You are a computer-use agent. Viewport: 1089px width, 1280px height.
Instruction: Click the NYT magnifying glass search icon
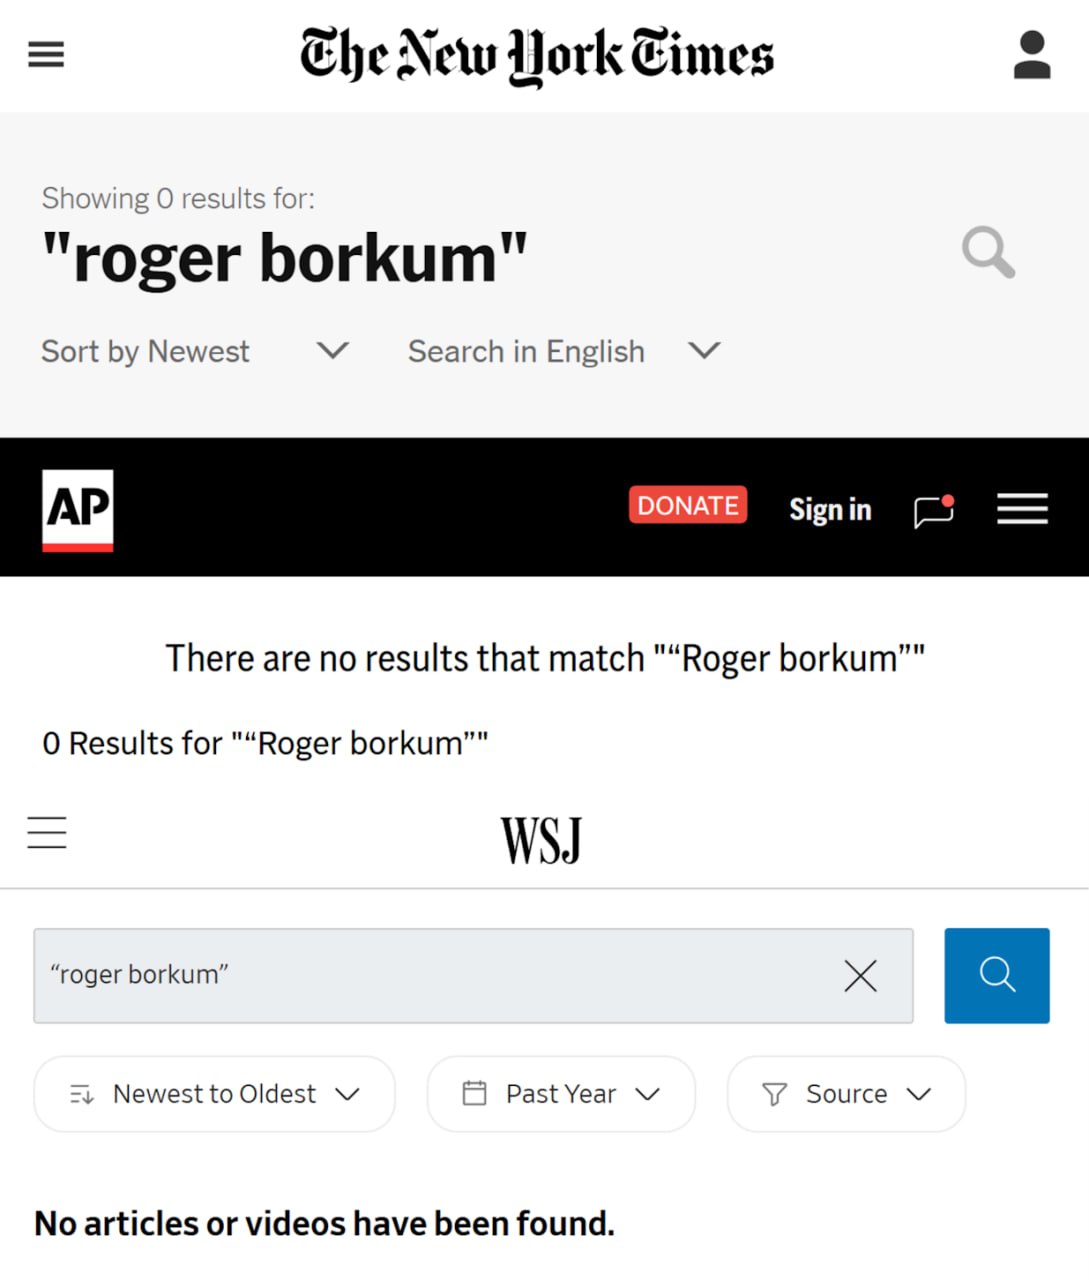click(988, 252)
